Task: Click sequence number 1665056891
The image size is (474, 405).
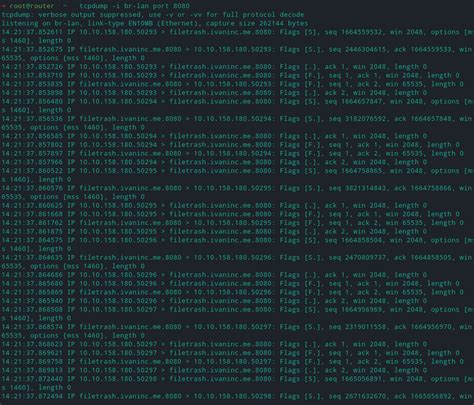Action: coord(361,379)
